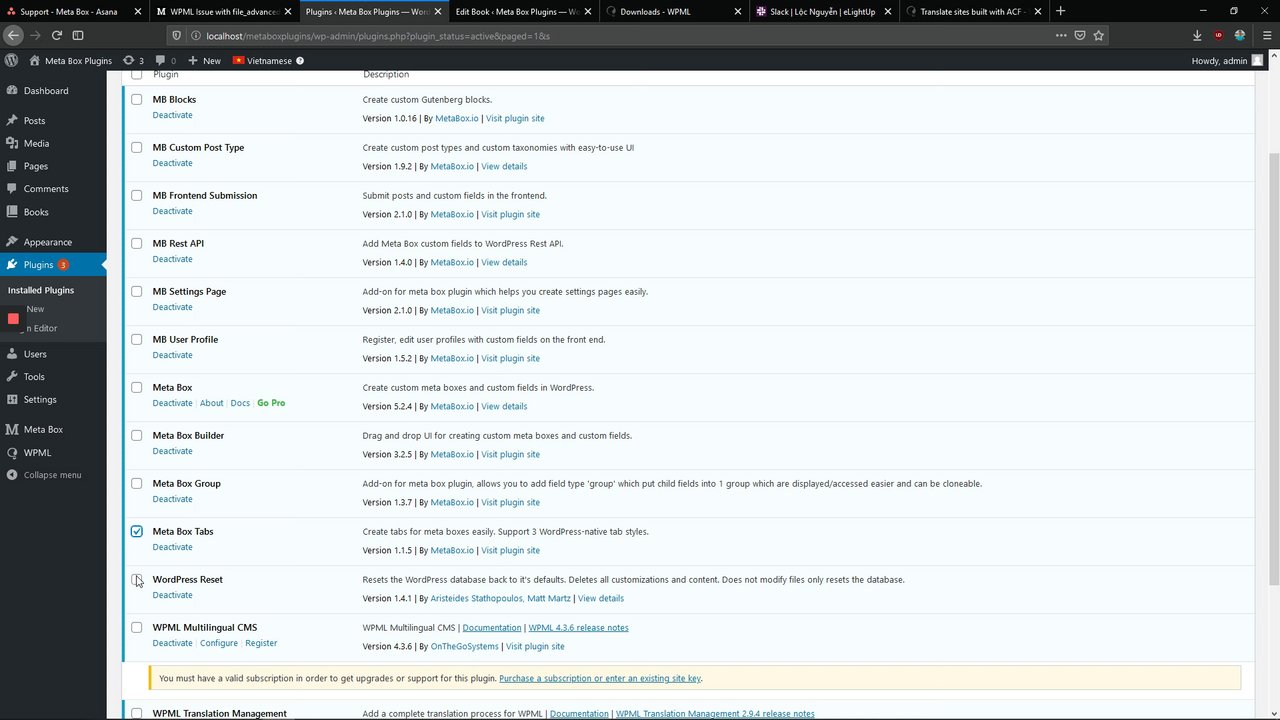Uncheck the Meta Box Tabs checkbox
This screenshot has width=1280, height=720.
[x=137, y=531]
